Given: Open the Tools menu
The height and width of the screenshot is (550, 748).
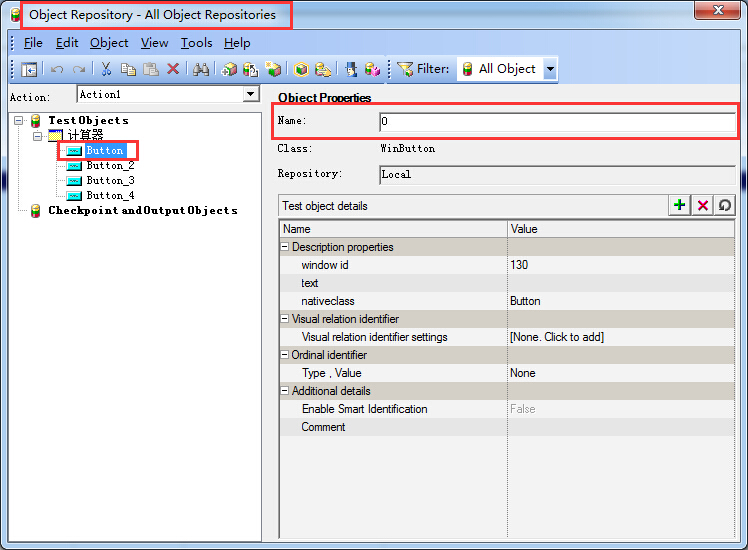Looking at the screenshot, I should 196,43.
